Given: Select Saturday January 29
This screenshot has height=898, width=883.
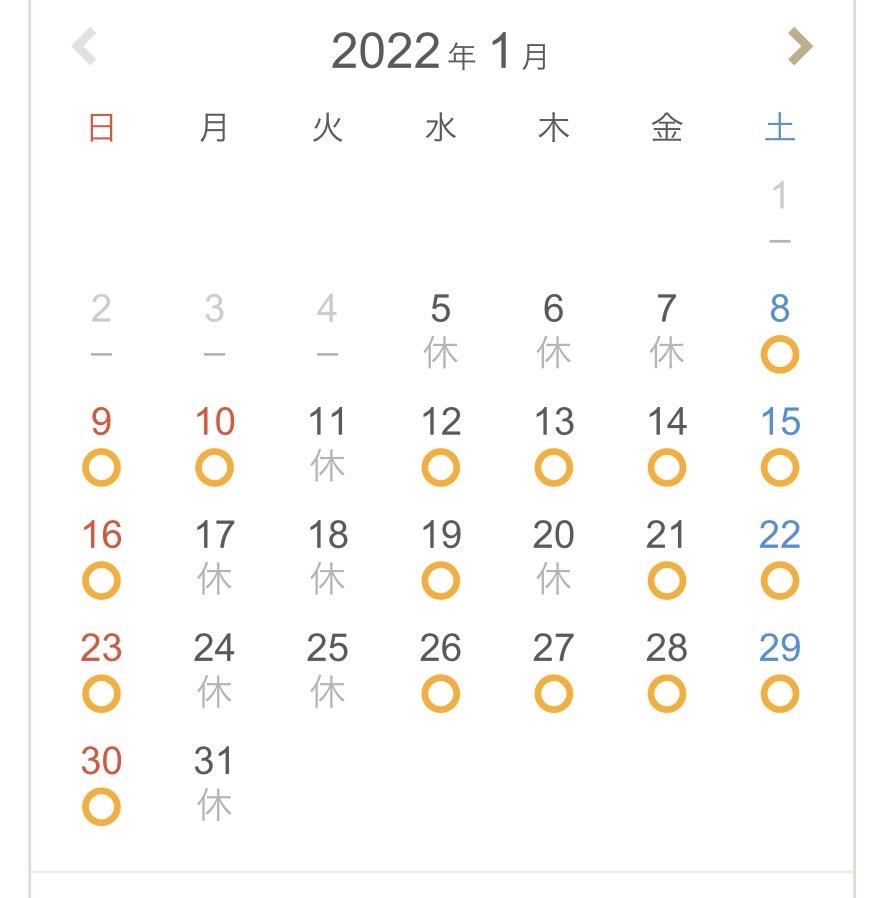Looking at the screenshot, I should [780, 649].
